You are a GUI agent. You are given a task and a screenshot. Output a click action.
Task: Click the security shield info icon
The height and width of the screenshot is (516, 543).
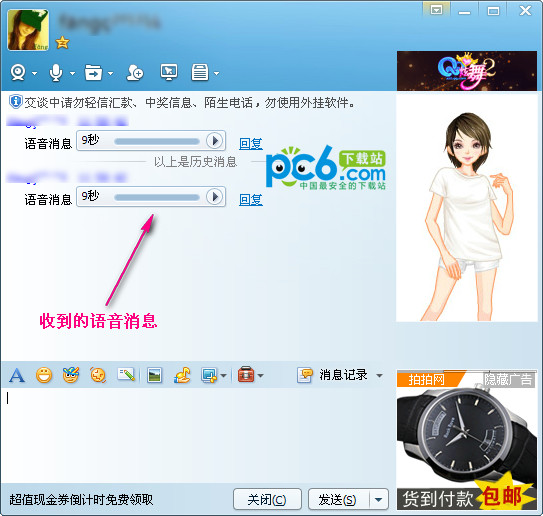16,102
